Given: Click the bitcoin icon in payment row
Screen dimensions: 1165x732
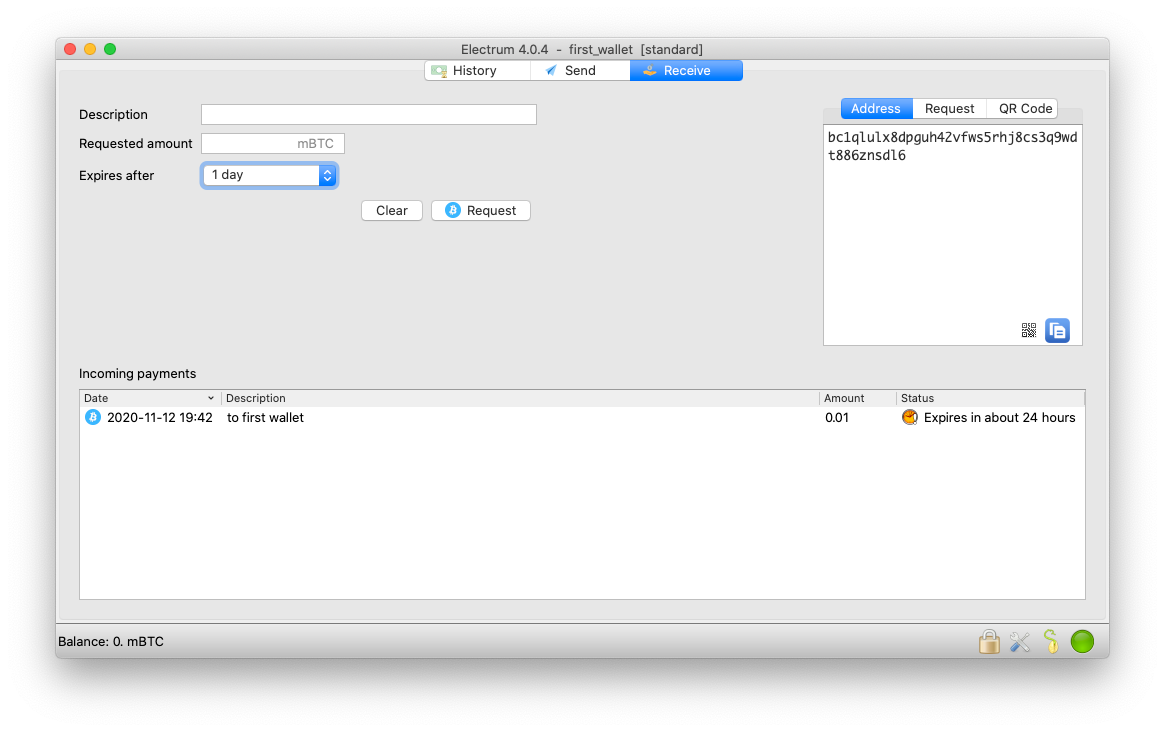Looking at the screenshot, I should 93,418.
